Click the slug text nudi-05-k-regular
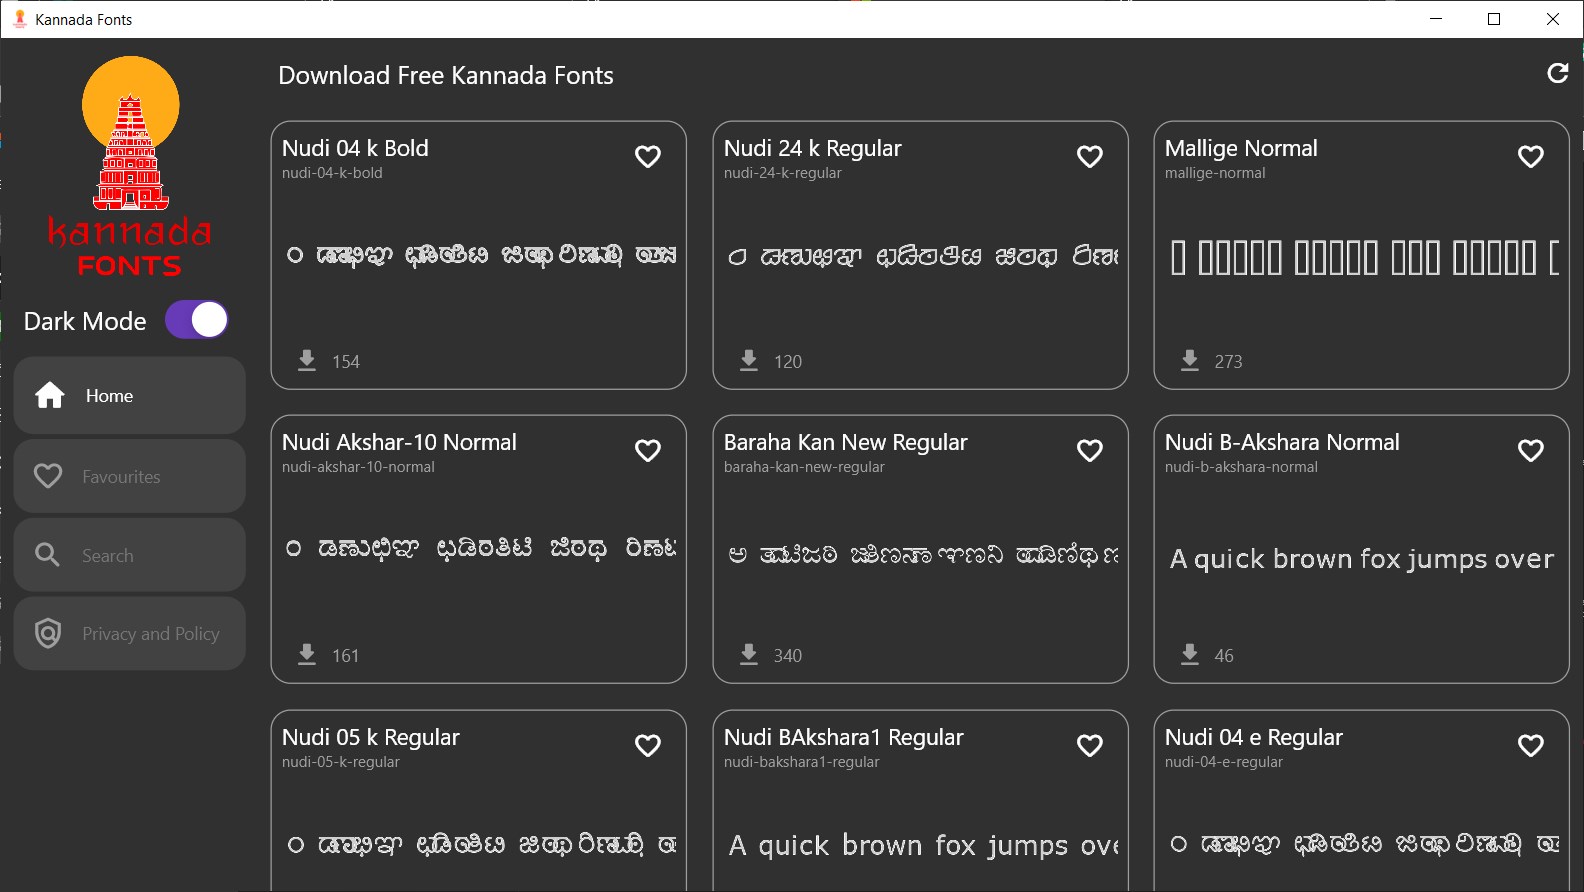Image resolution: width=1584 pixels, height=892 pixels. click(x=340, y=762)
